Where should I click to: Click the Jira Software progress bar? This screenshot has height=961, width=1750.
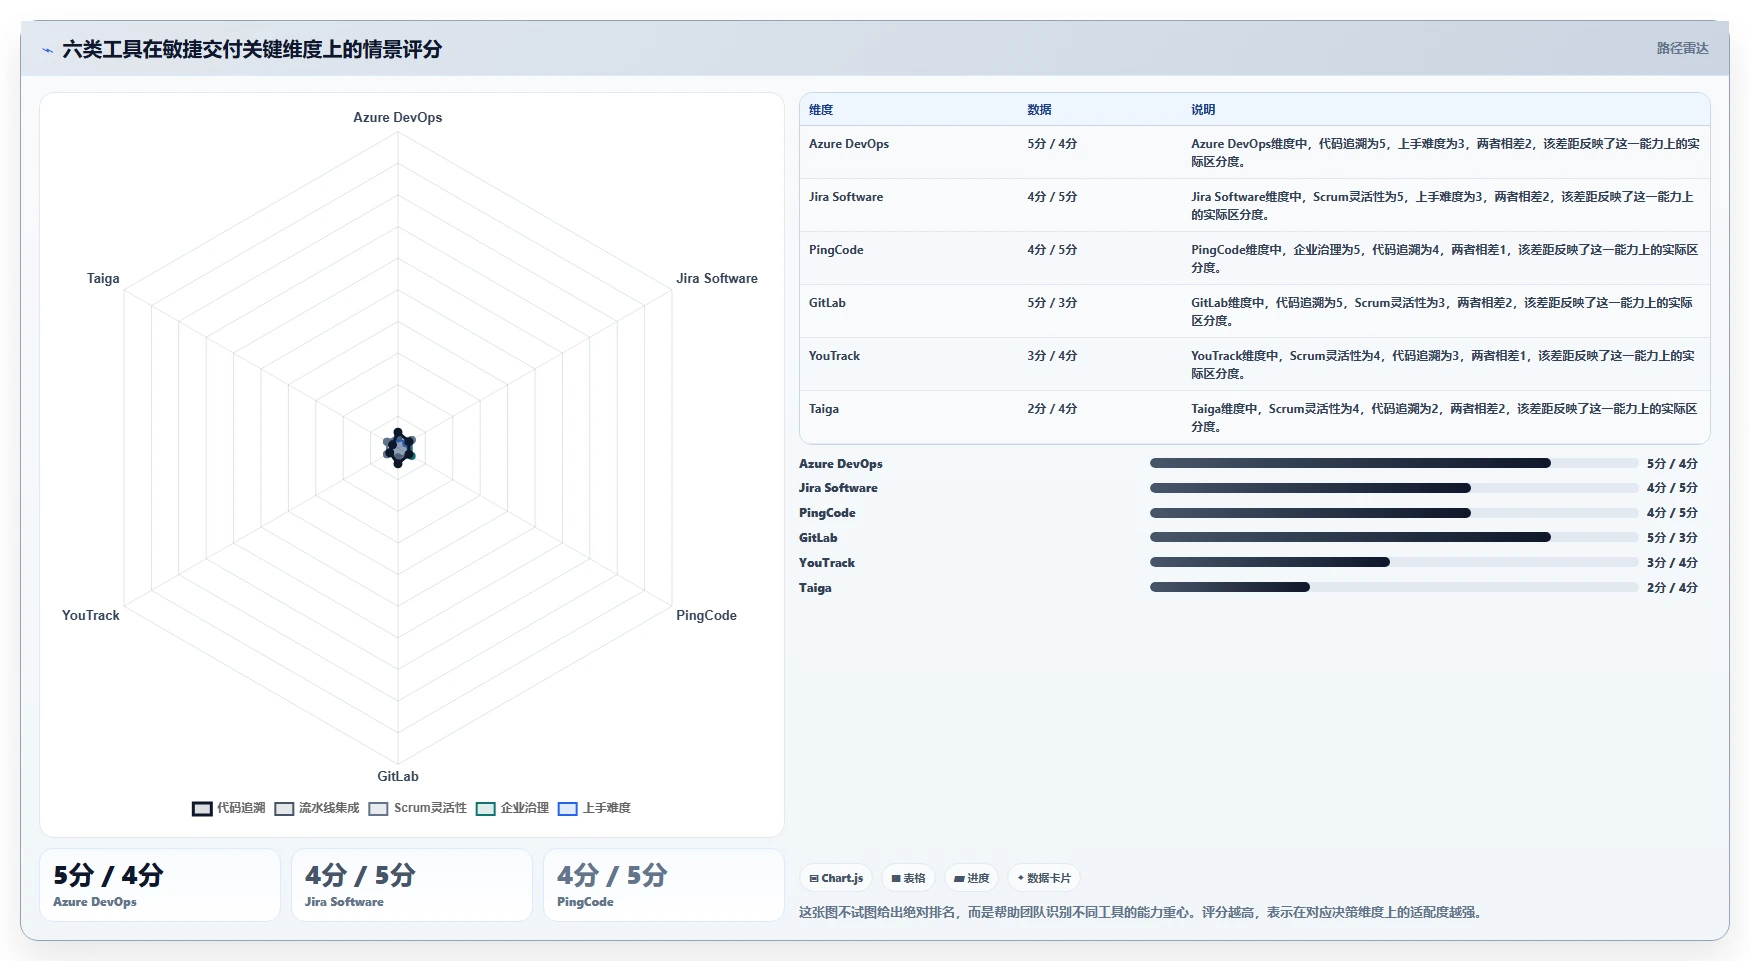point(1394,488)
